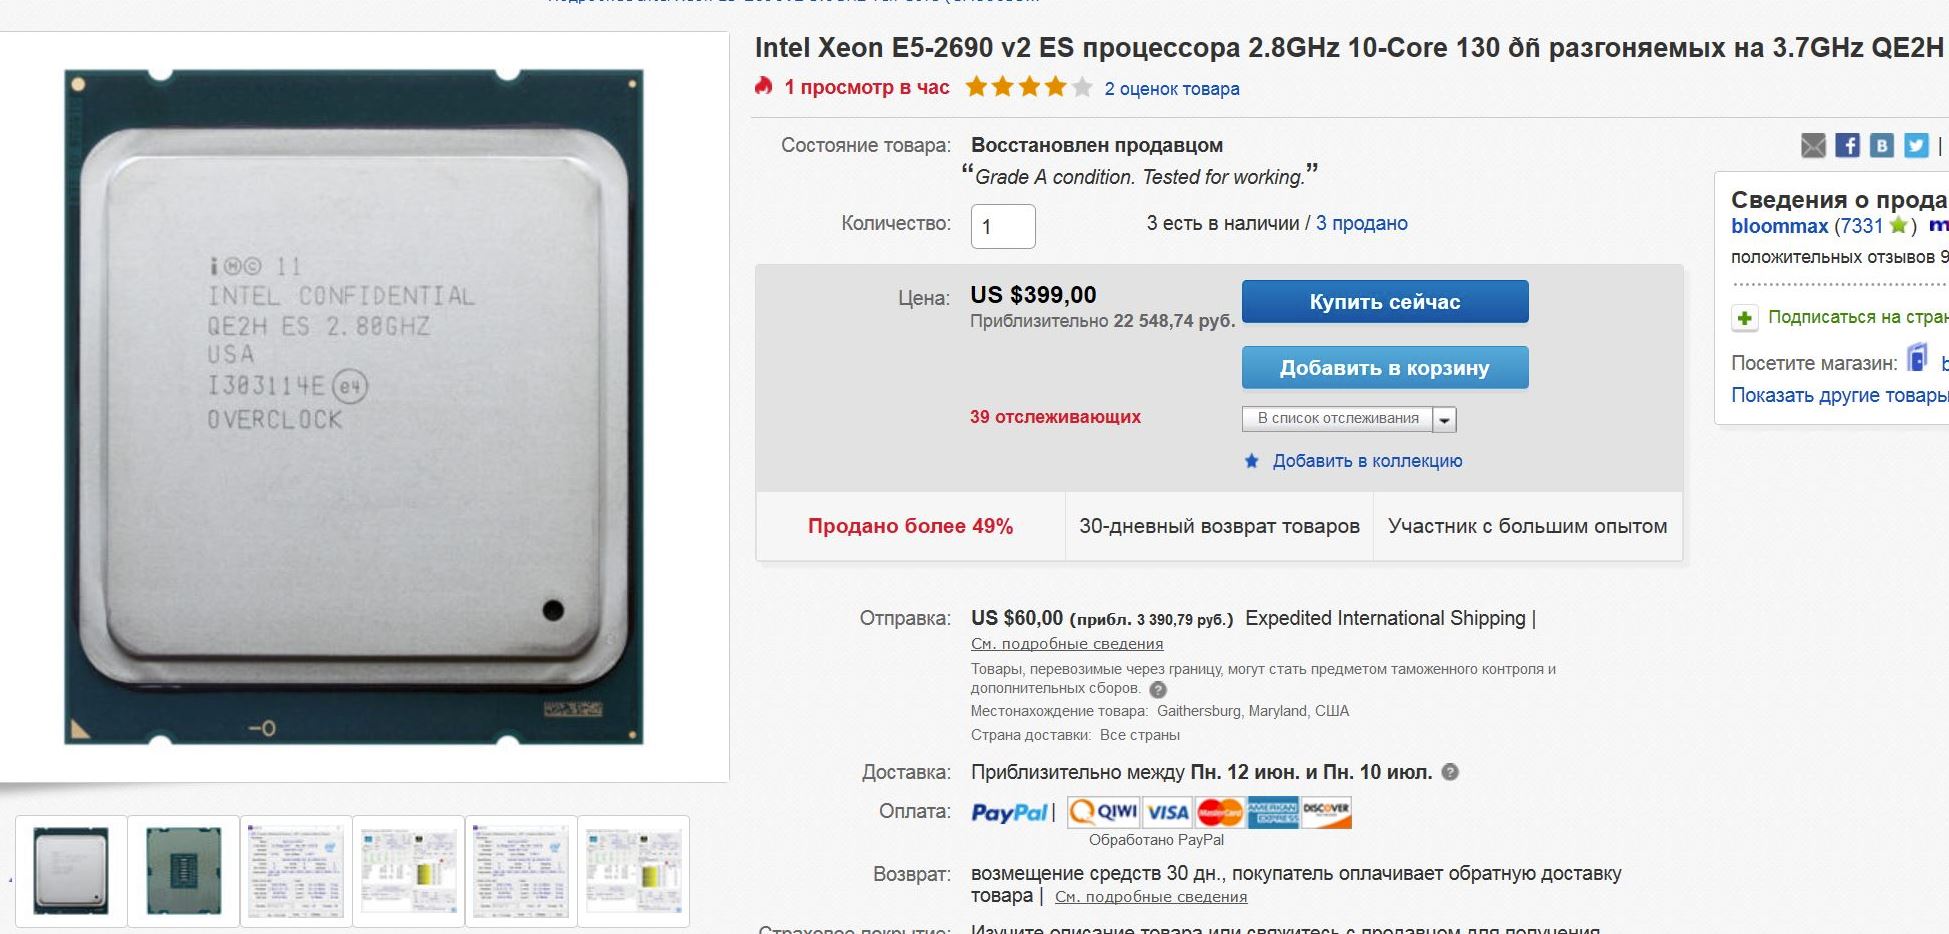
Task: Click the question mark icon beside delivery dates
Action: tap(1451, 772)
